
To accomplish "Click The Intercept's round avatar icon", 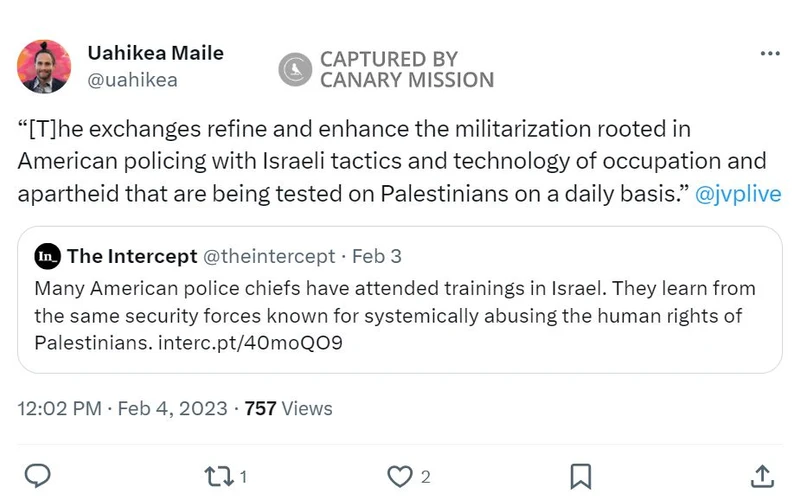I will coord(47,256).
